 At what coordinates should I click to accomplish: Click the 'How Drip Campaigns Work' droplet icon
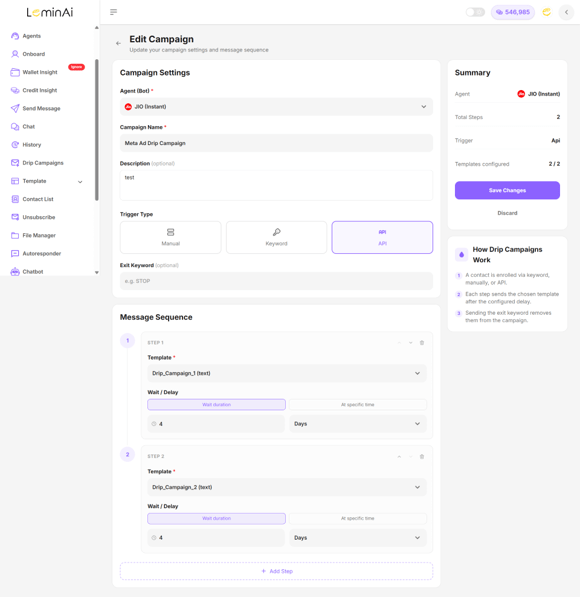point(462,255)
